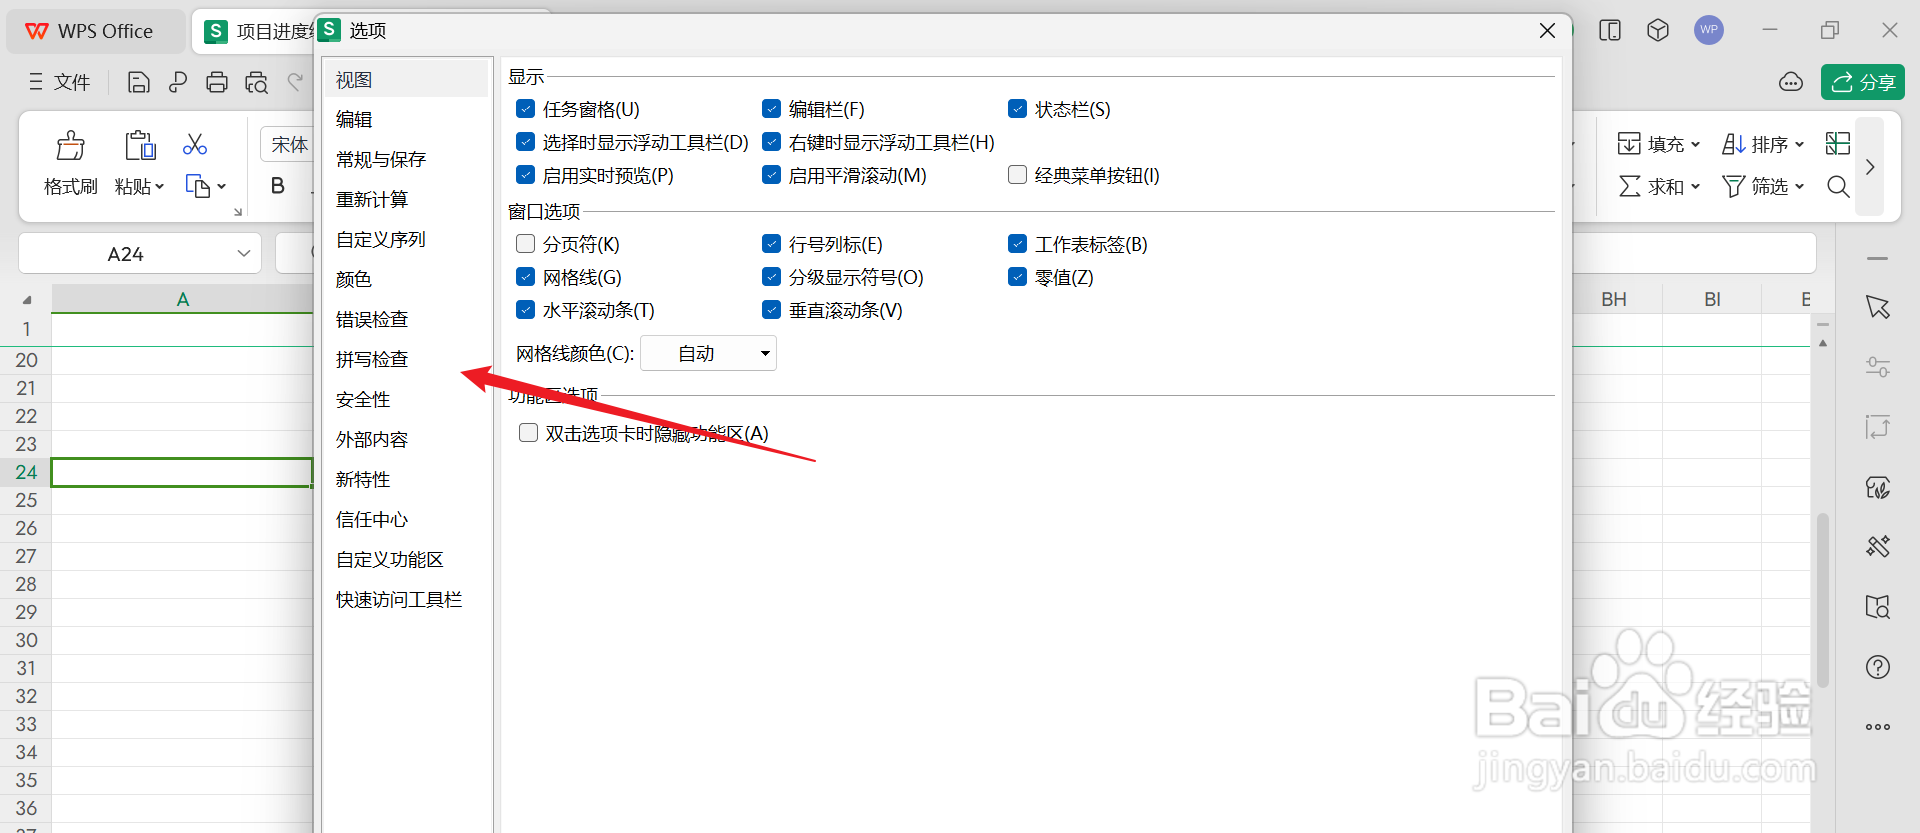This screenshot has height=833, width=1920.
Task: Expand the 筛选 dropdown arrow
Action: click(x=1799, y=187)
